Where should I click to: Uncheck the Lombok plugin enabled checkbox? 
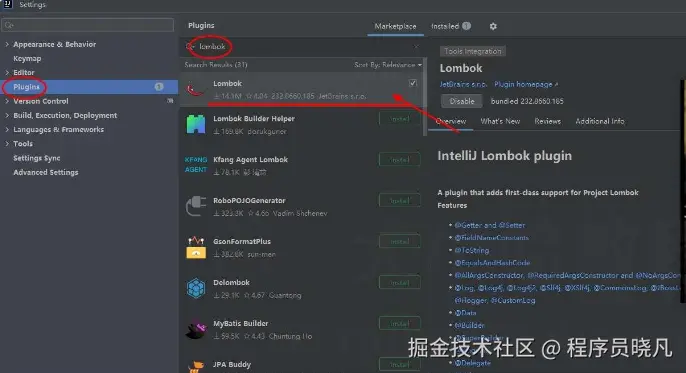coord(413,83)
